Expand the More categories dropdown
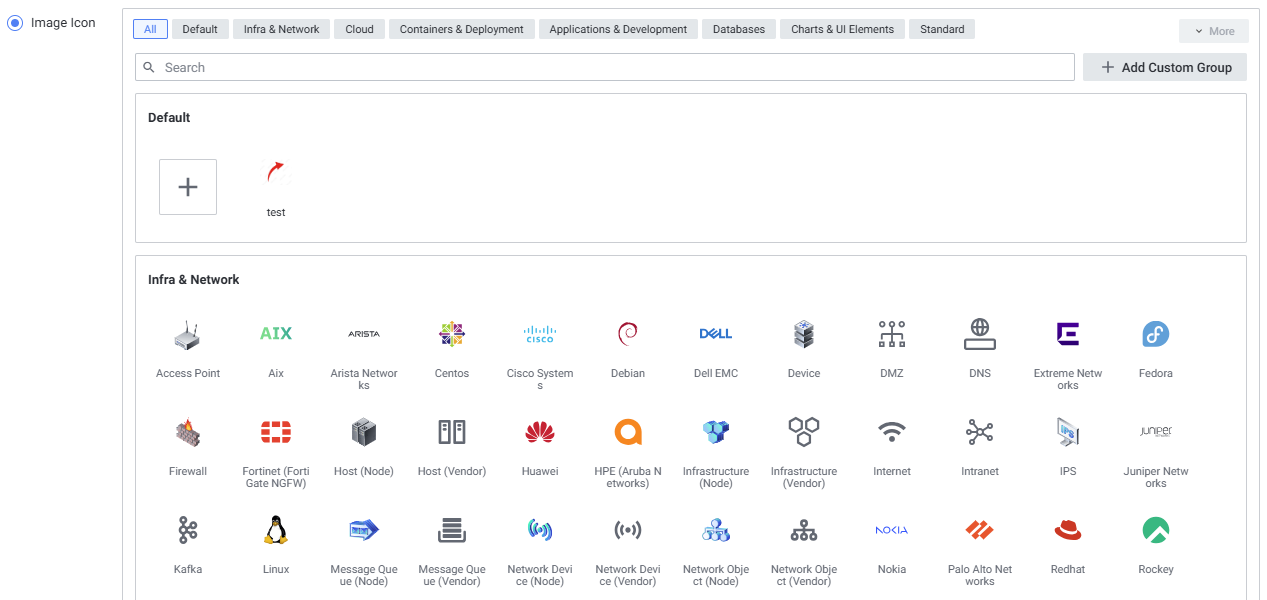This screenshot has height=600, width=1267. pyautogui.click(x=1213, y=31)
